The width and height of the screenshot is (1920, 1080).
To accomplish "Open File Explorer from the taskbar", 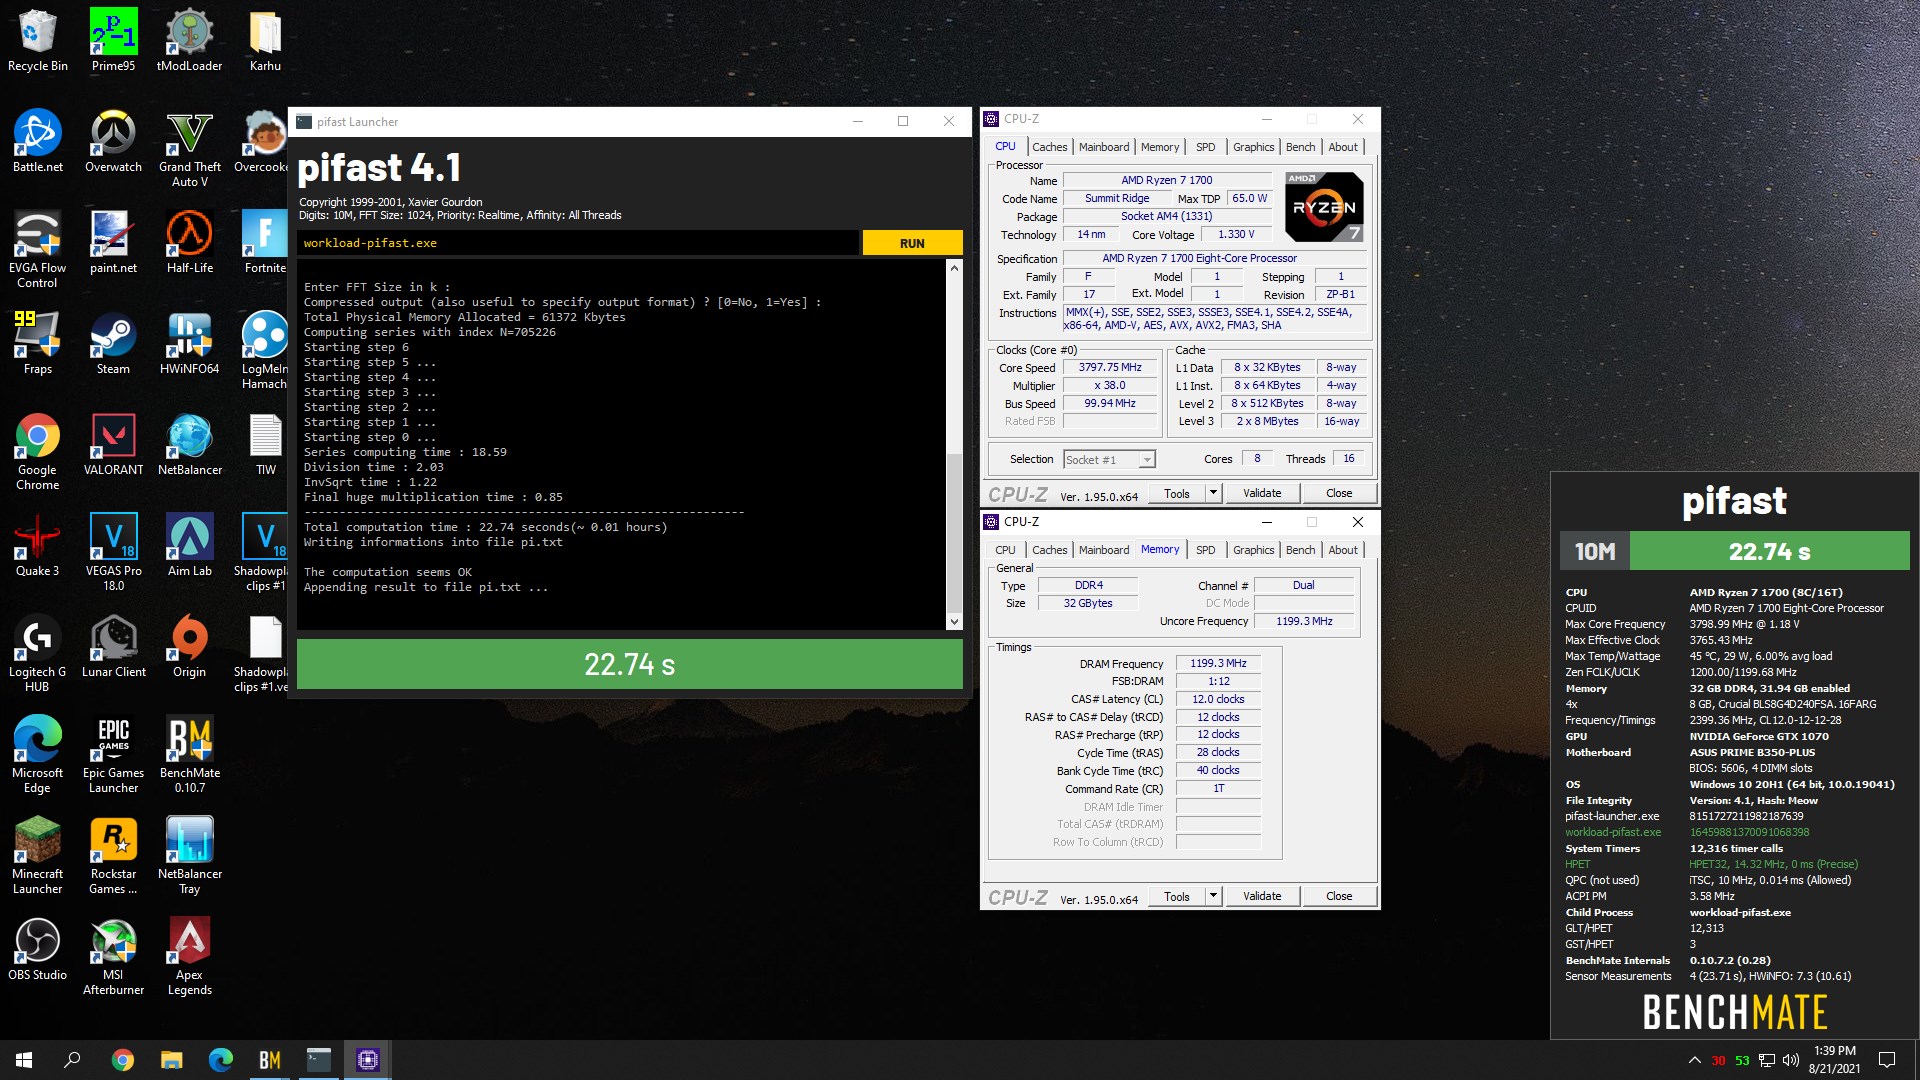I will pos(171,1060).
